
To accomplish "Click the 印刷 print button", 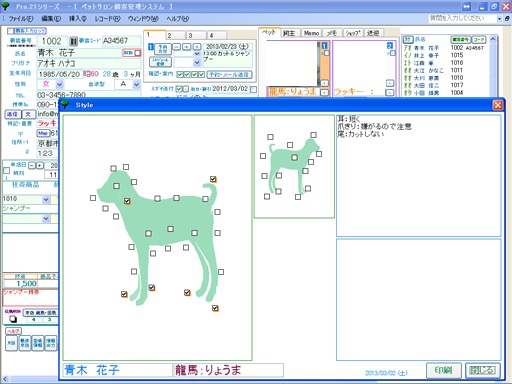I will pyautogui.click(x=444, y=370).
